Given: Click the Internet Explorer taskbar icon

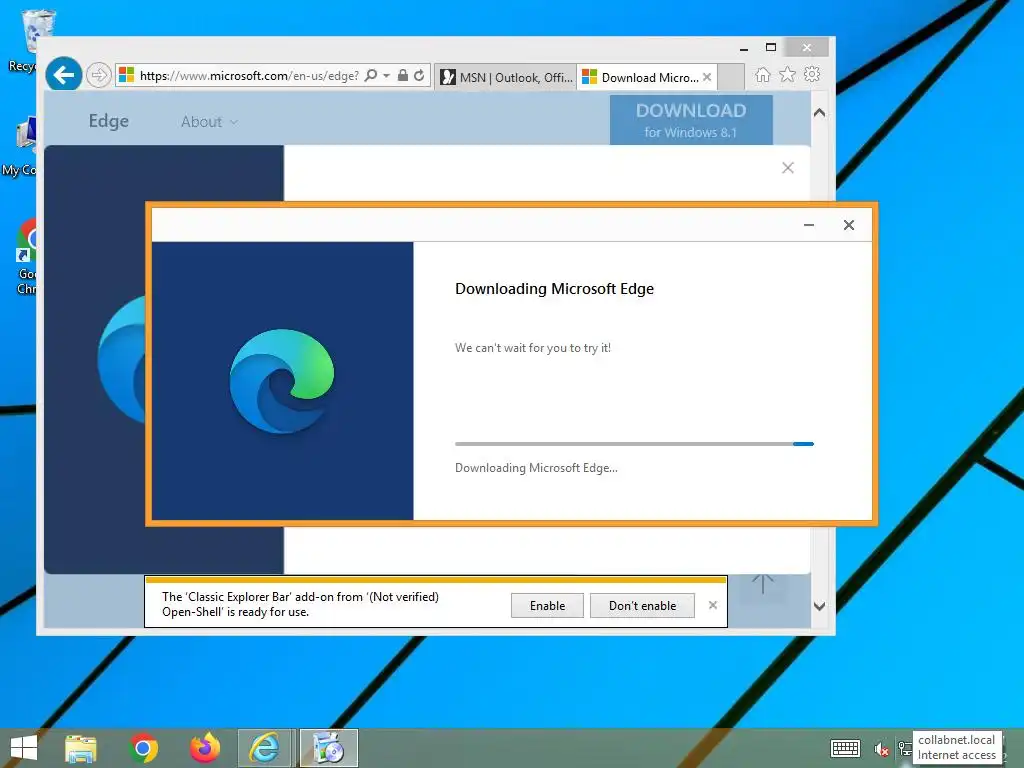Looking at the screenshot, I should tap(264, 748).
